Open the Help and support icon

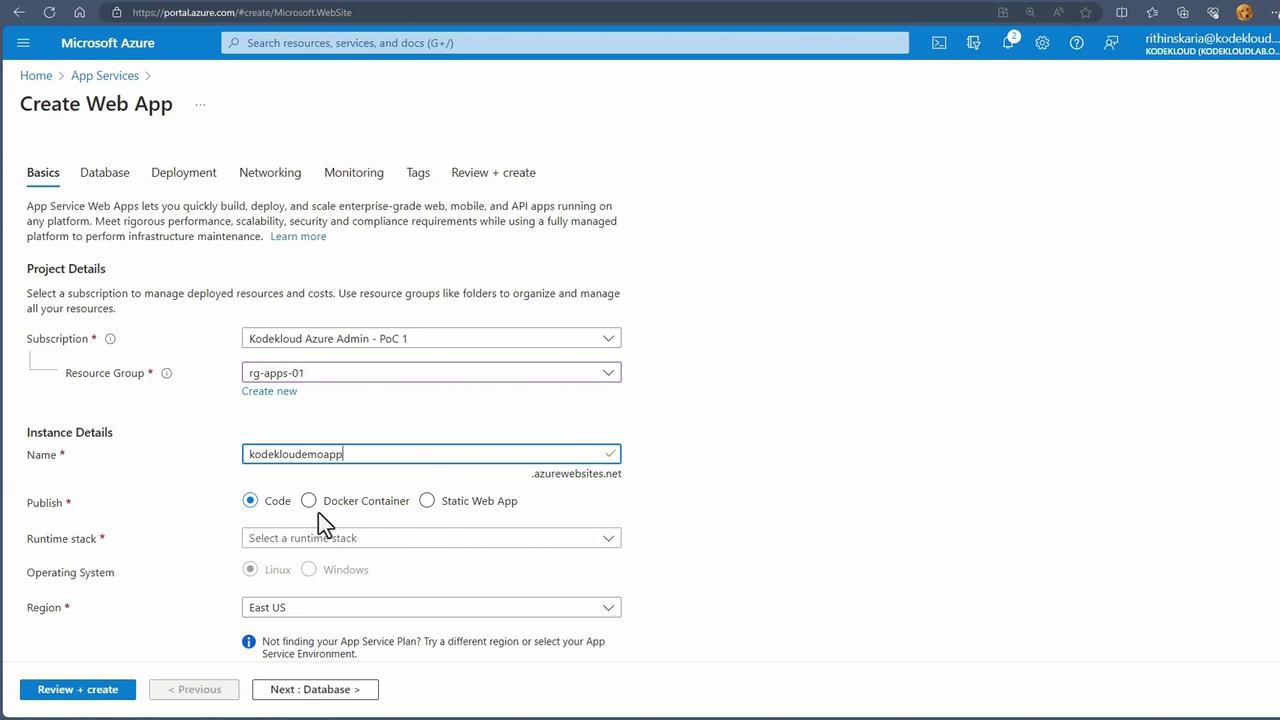1076,43
